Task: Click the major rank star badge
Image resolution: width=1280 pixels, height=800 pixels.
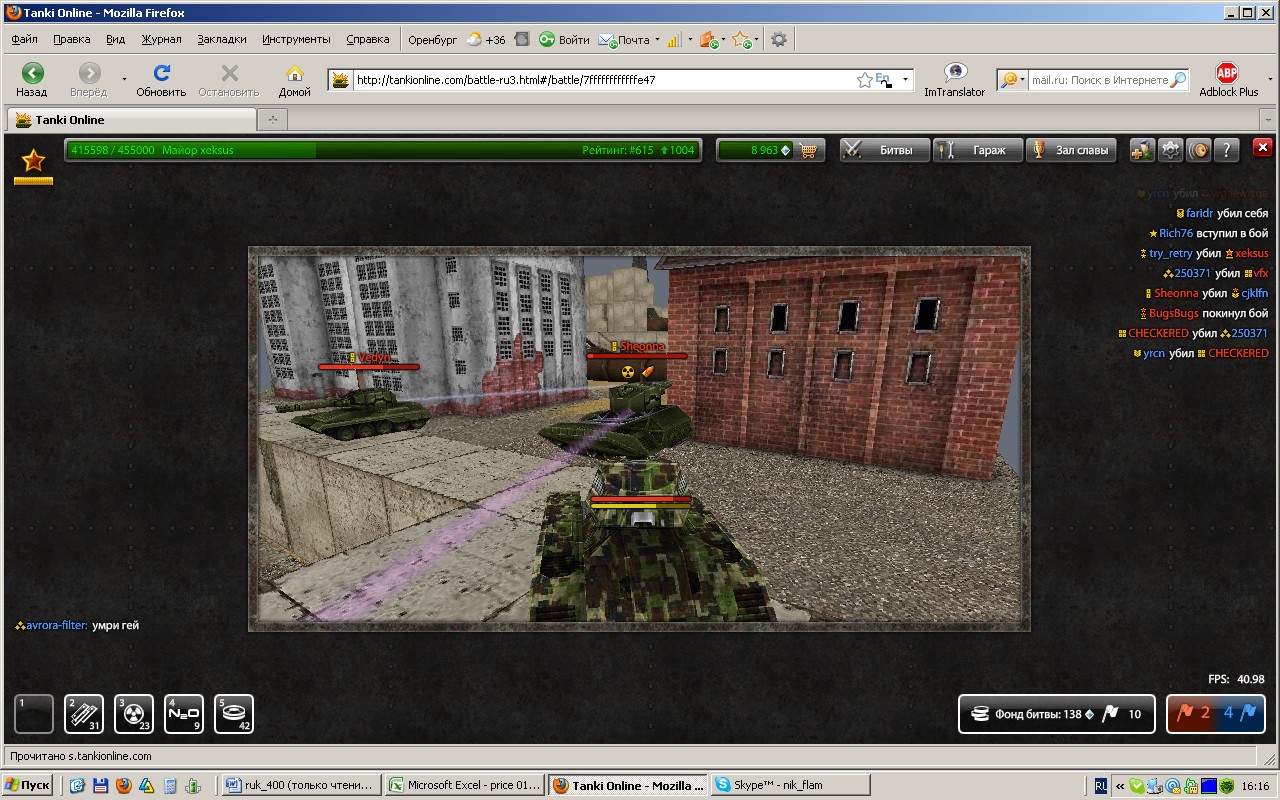Action: click(x=33, y=162)
